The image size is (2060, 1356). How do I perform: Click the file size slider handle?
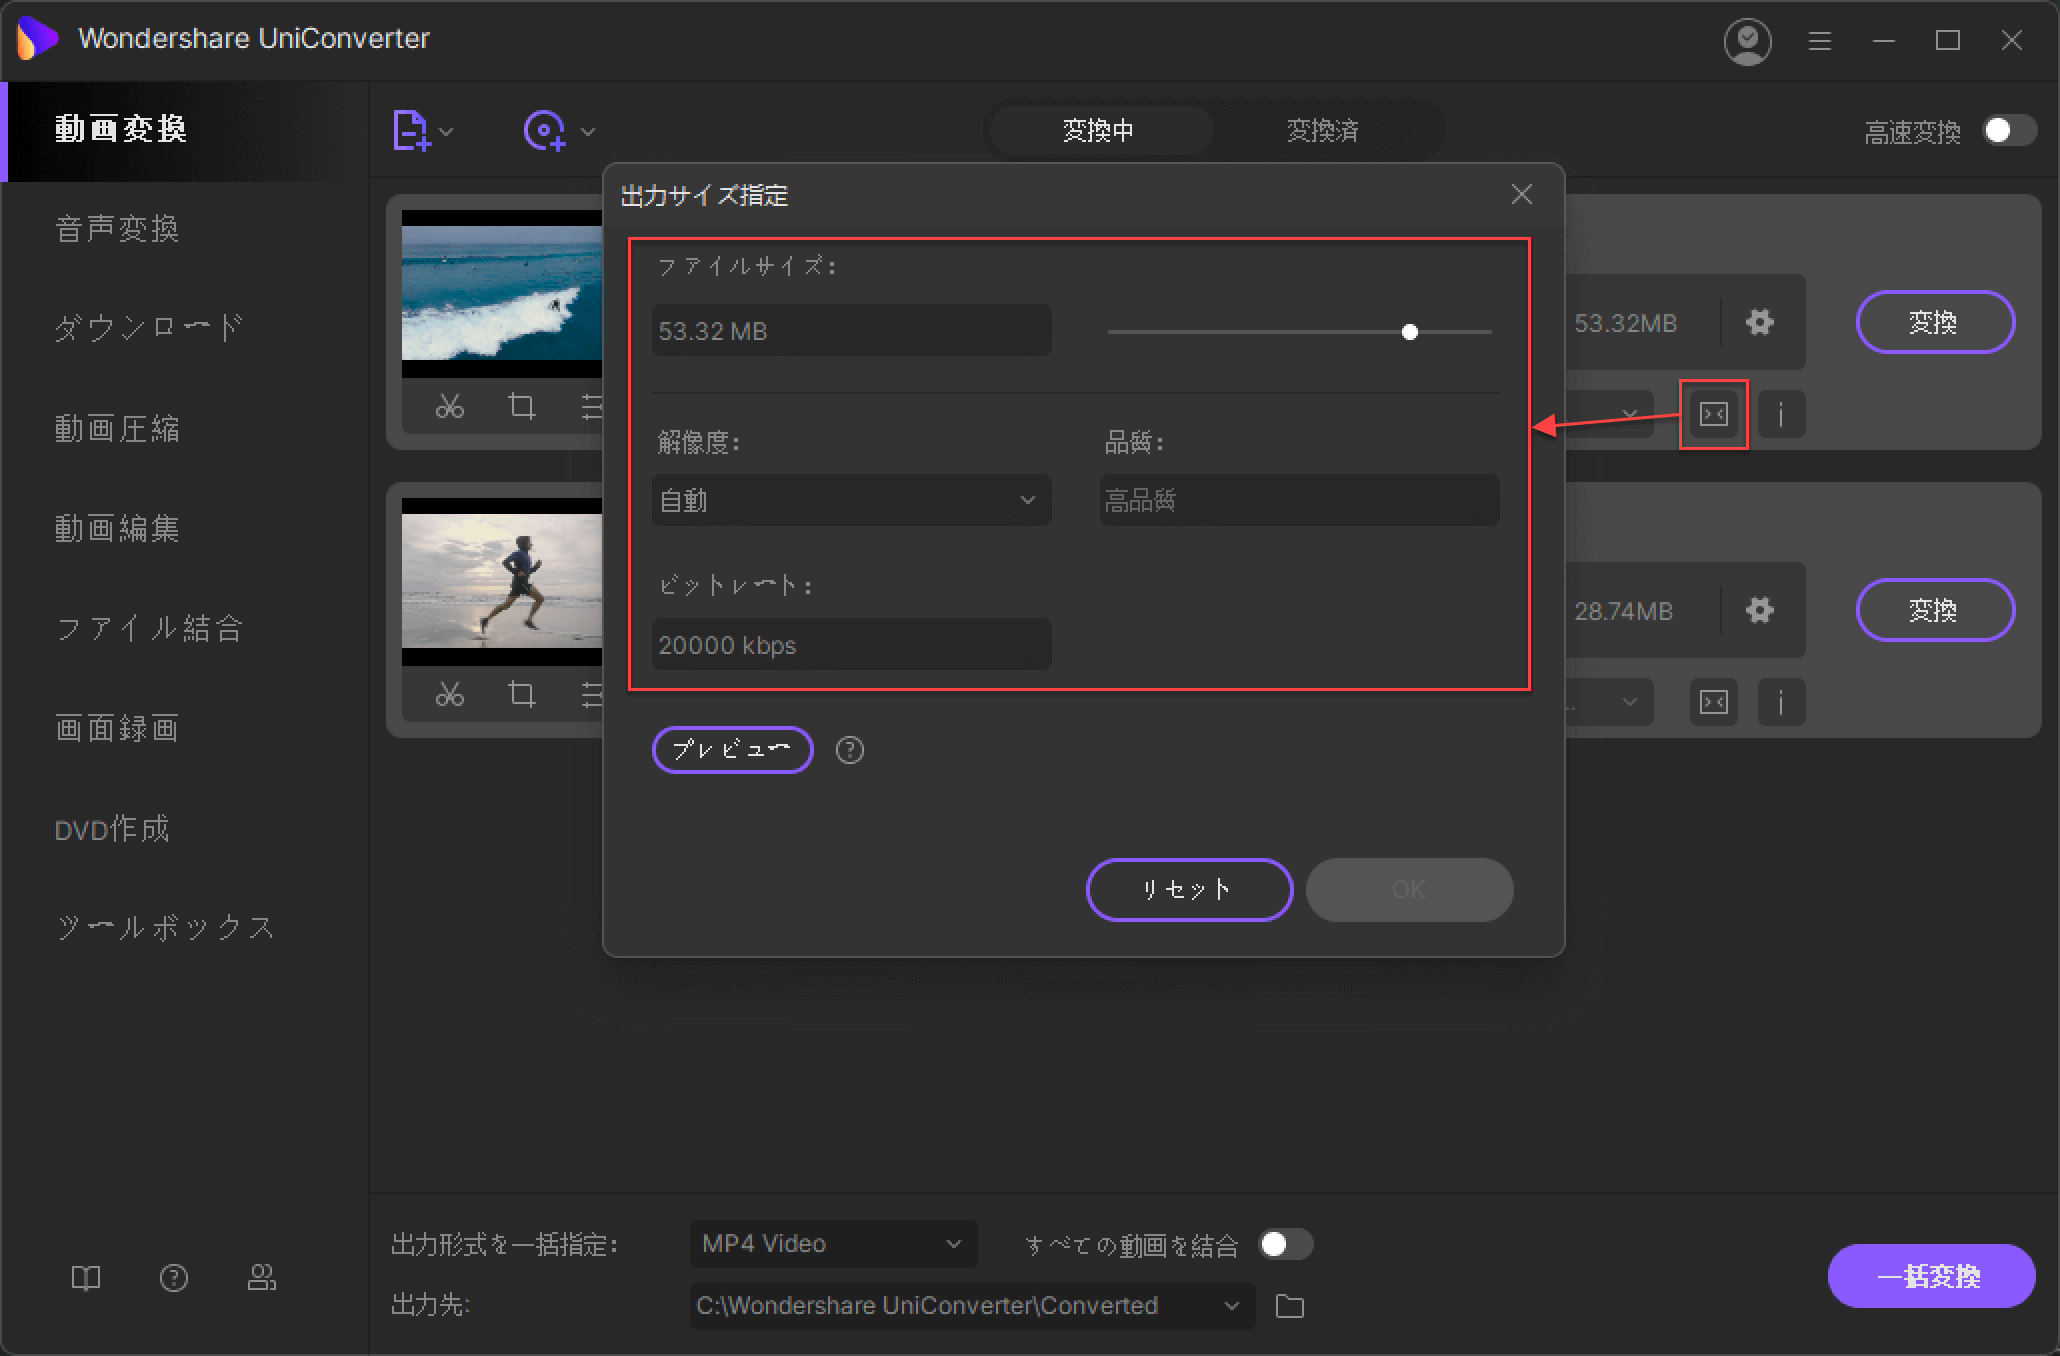pyautogui.click(x=1410, y=332)
